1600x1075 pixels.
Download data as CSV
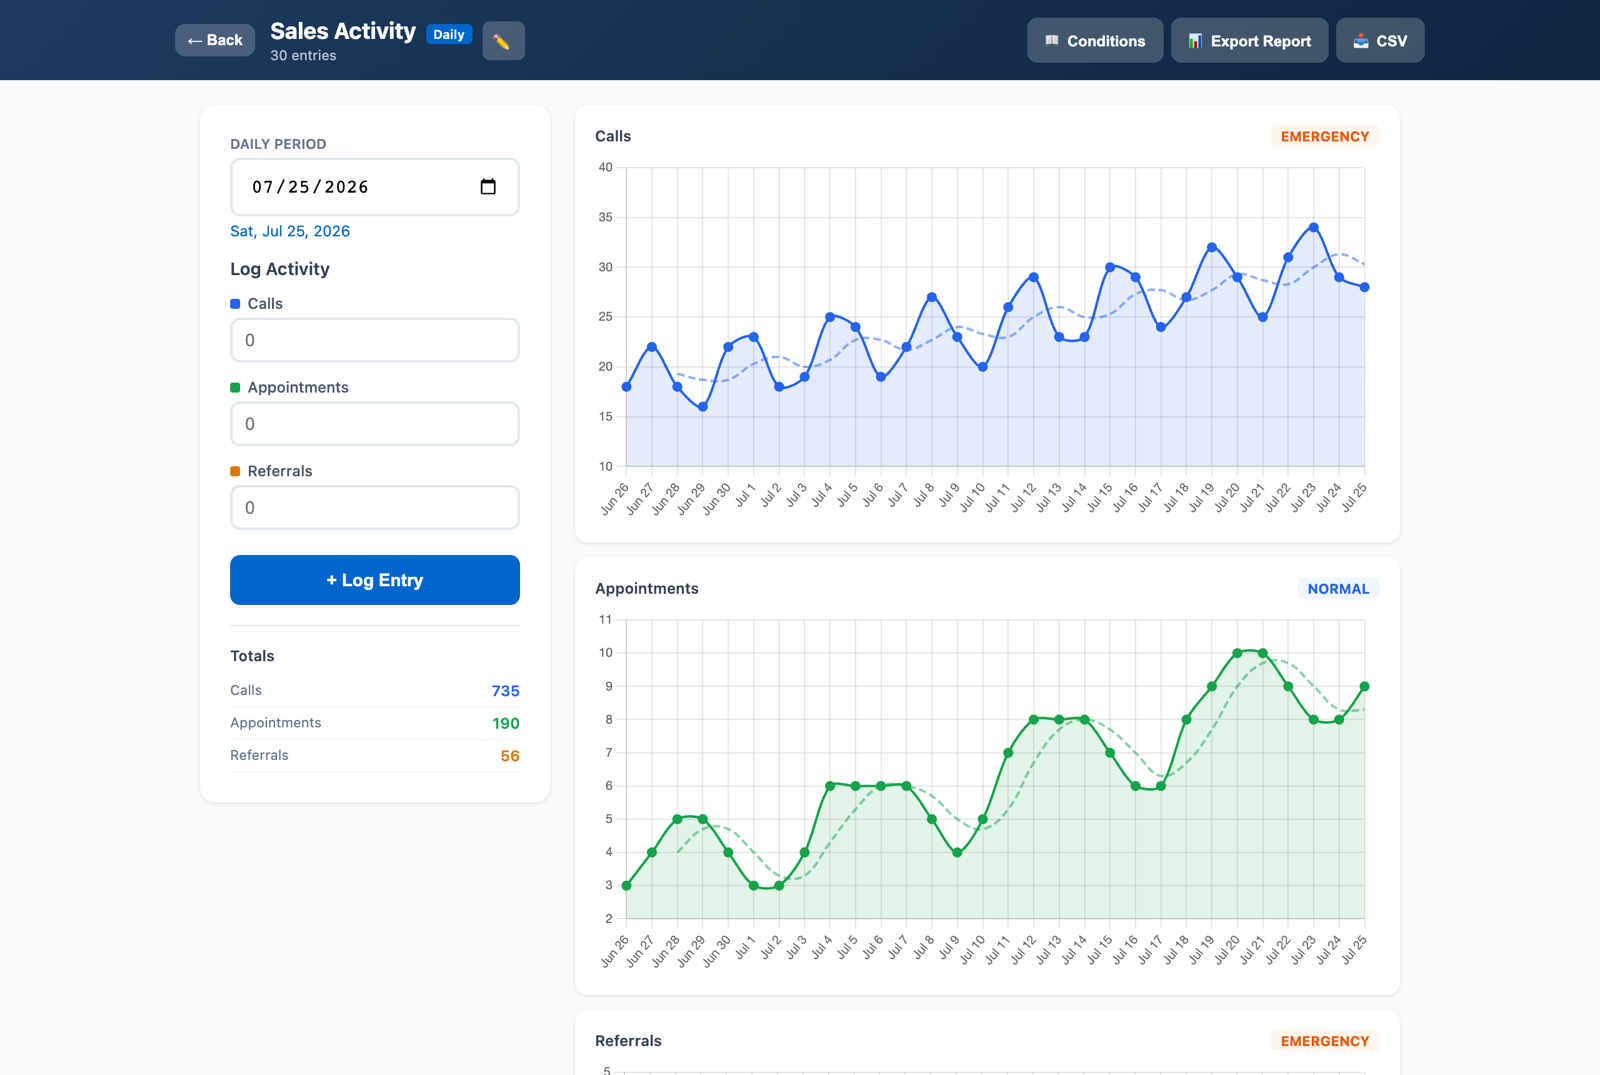[x=1380, y=41]
